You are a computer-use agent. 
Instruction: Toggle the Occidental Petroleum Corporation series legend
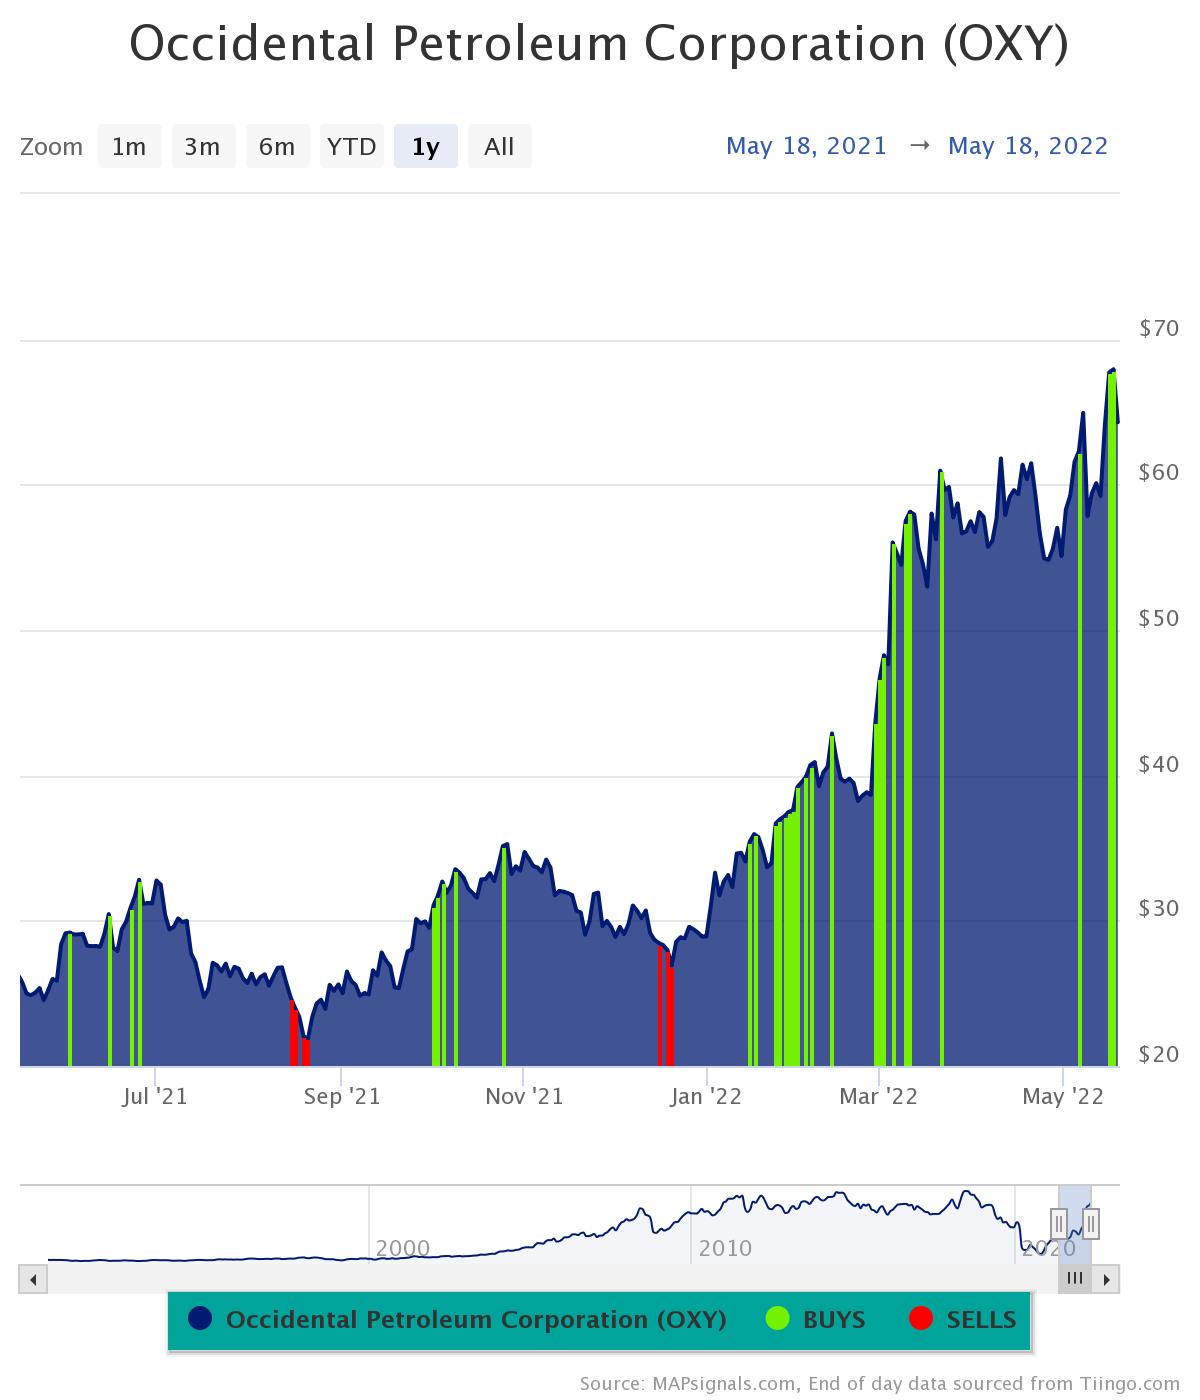click(457, 1319)
